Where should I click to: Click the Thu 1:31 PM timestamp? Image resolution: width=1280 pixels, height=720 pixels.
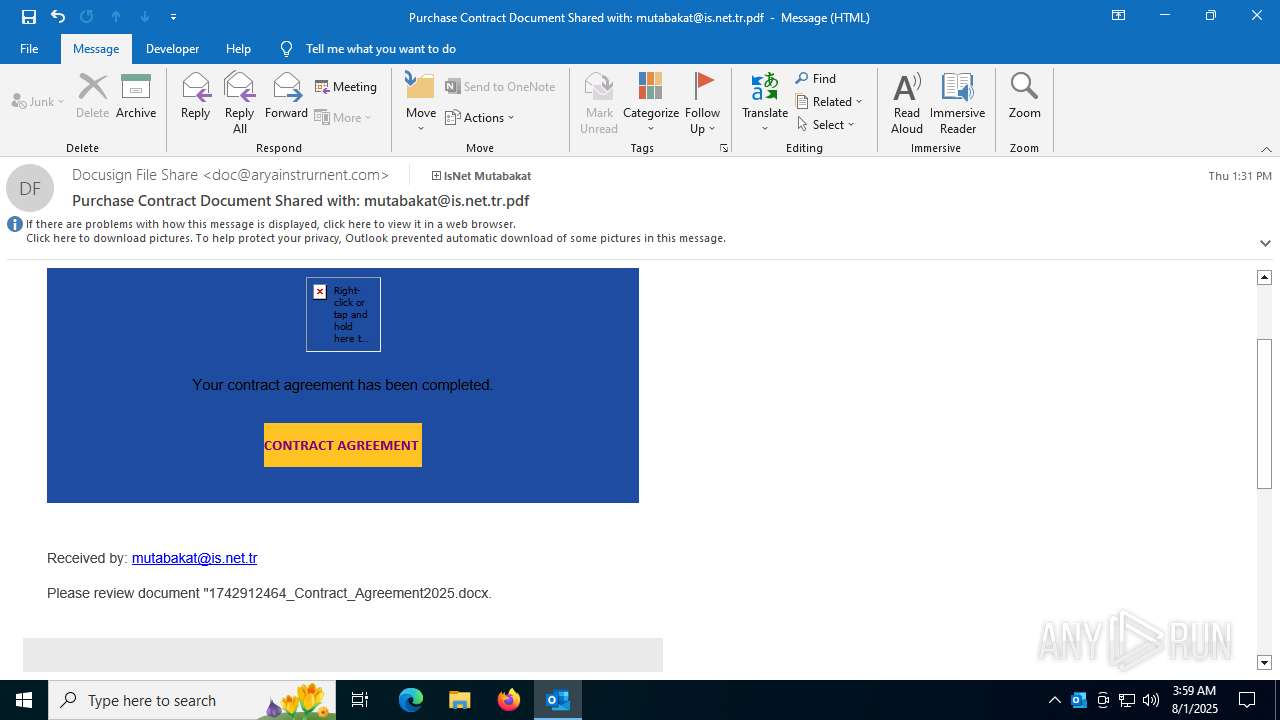(x=1240, y=176)
